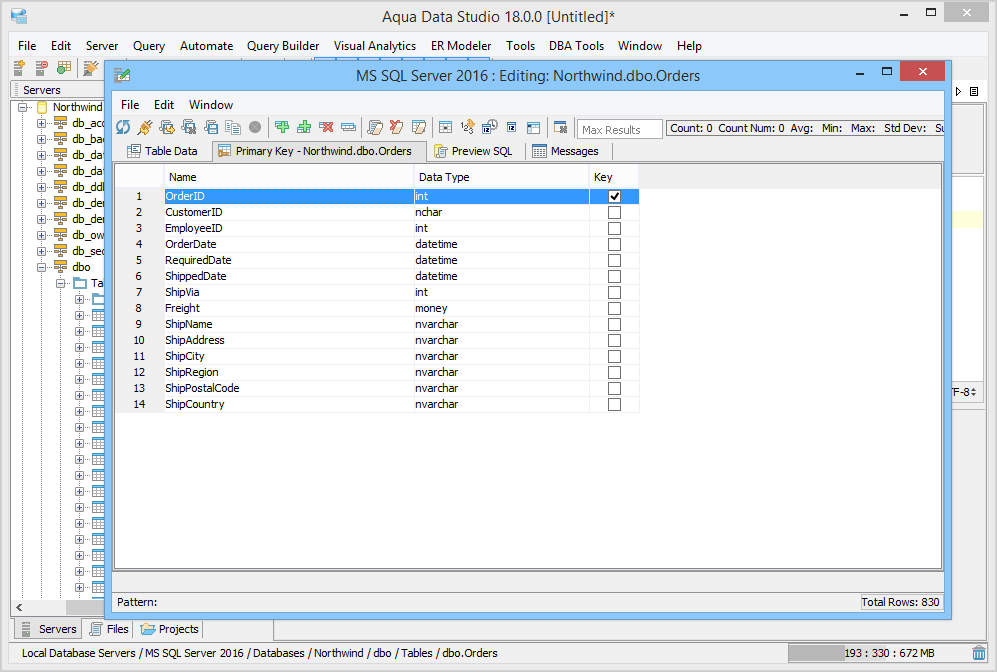Check the Key checkbox for ShipVia
This screenshot has height=672, width=997.
click(x=614, y=292)
